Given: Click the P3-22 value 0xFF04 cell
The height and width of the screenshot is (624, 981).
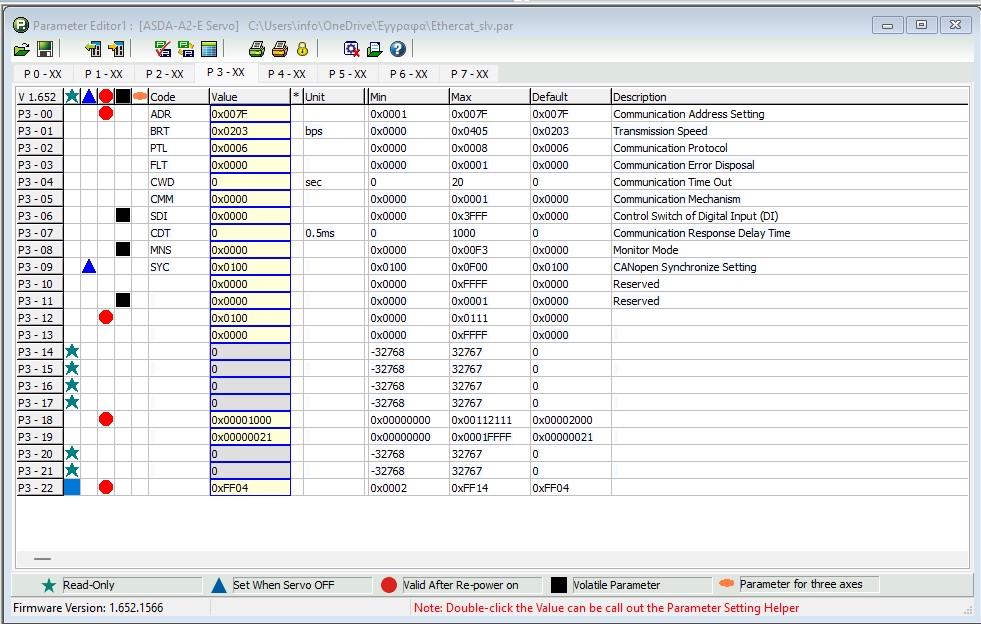Looking at the screenshot, I should 249,488.
